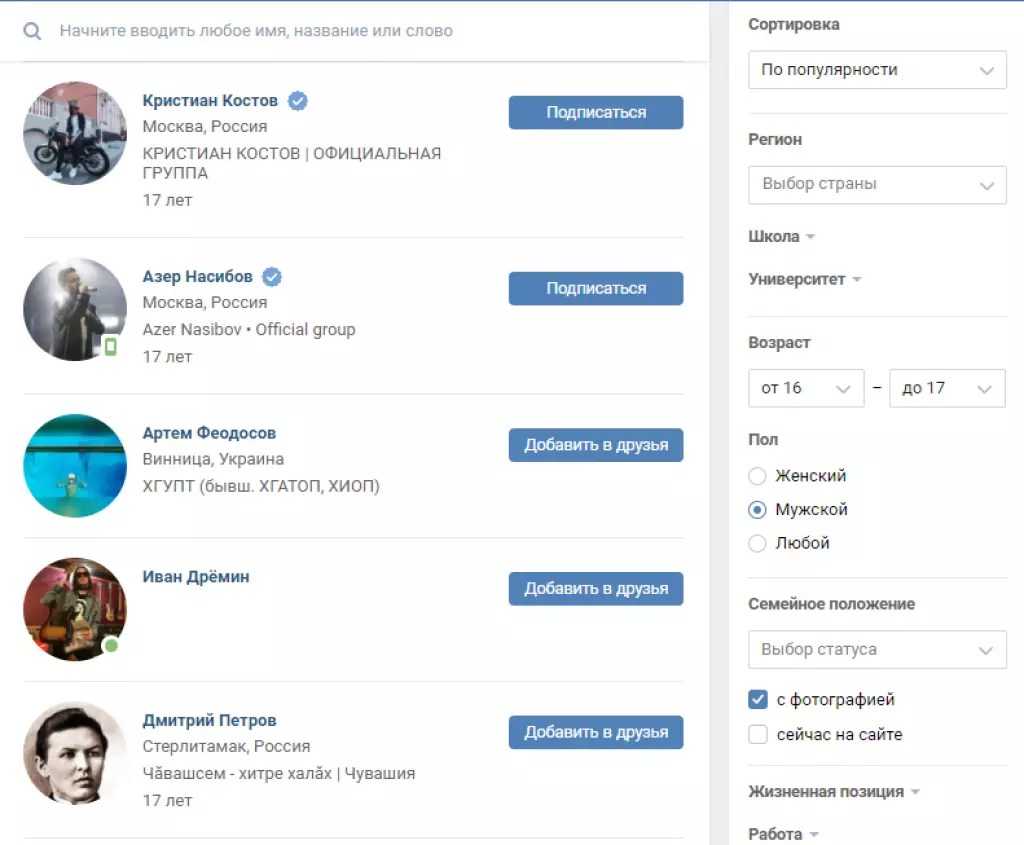Open Артем Феодосов avatar picture

pos(75,466)
